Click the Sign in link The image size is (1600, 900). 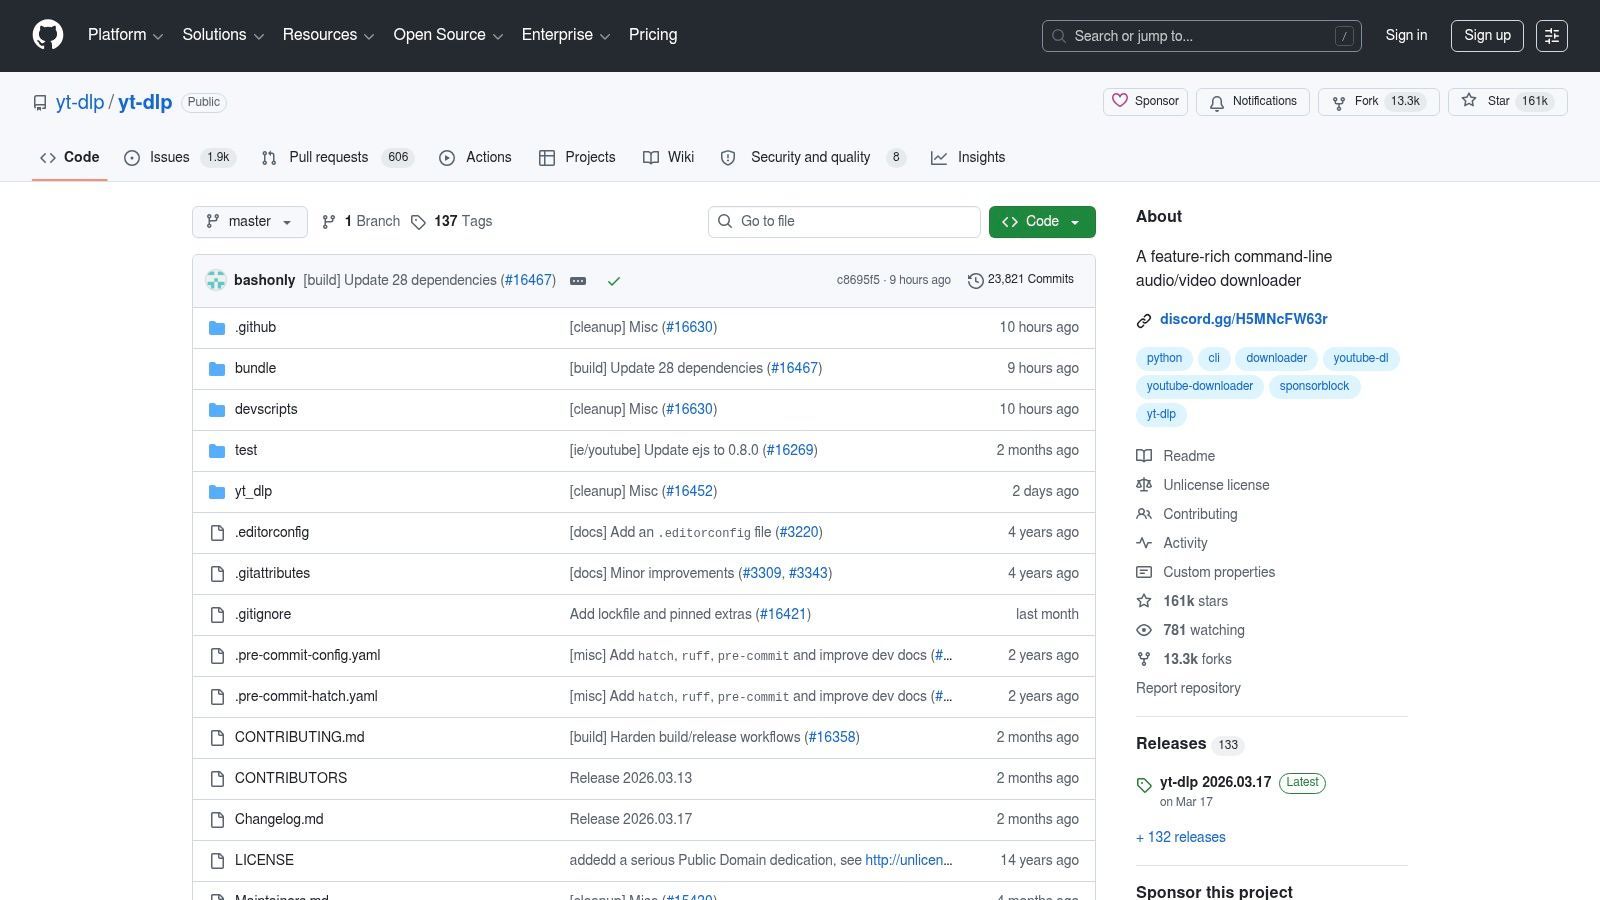pyautogui.click(x=1406, y=36)
